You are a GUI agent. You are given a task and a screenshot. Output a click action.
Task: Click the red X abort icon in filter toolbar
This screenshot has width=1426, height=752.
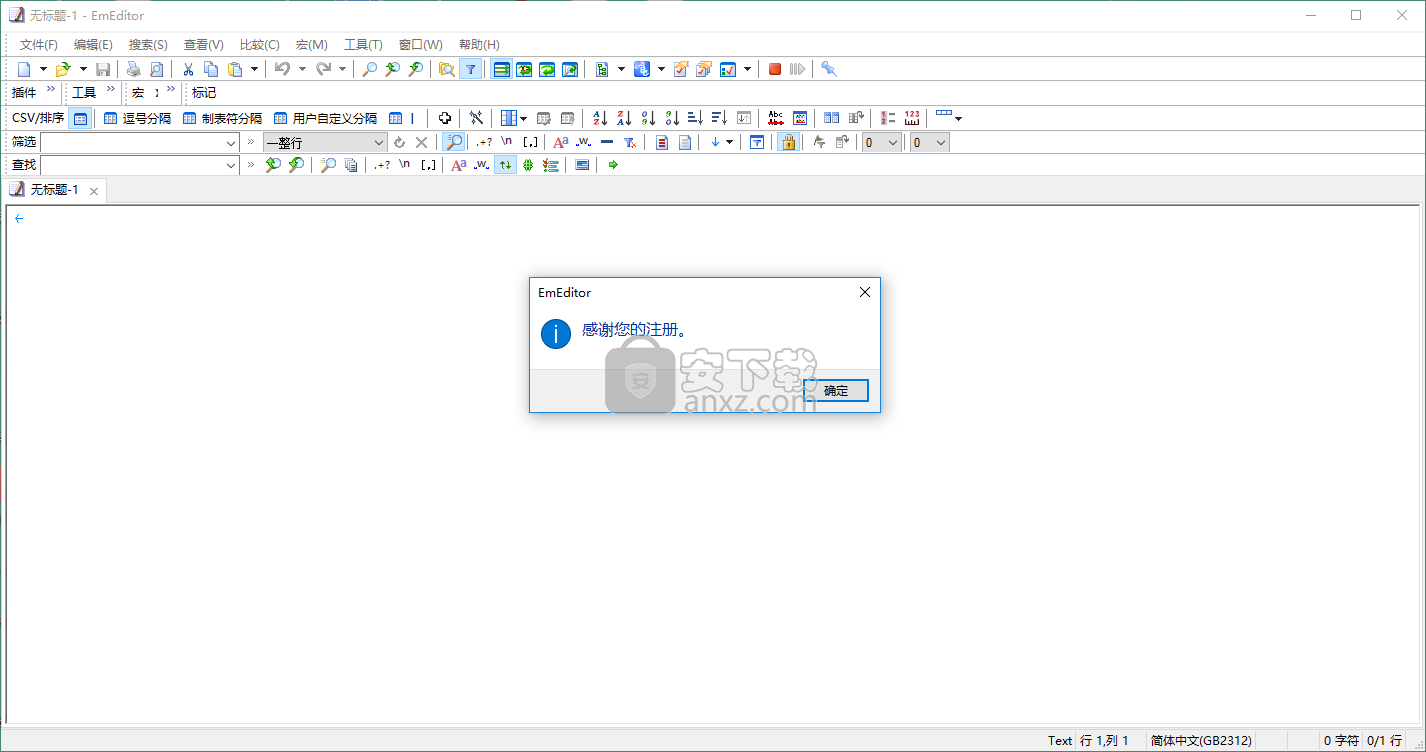[421, 142]
